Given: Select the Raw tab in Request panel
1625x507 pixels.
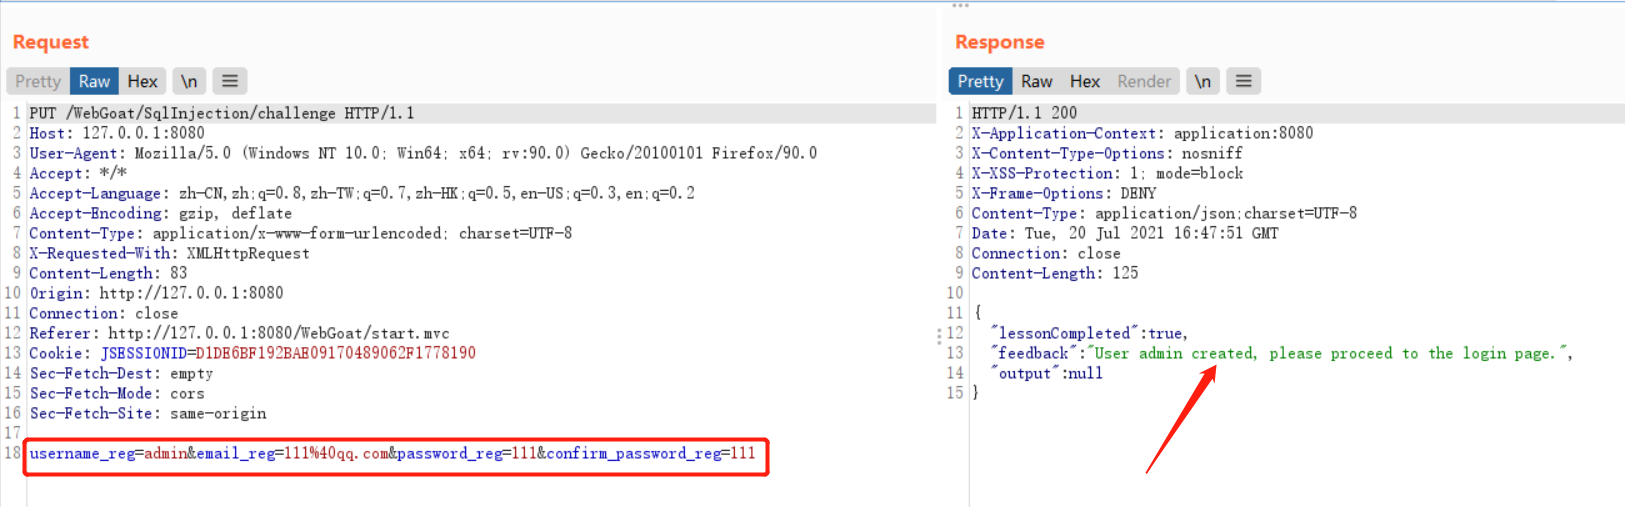Looking at the screenshot, I should [95, 81].
